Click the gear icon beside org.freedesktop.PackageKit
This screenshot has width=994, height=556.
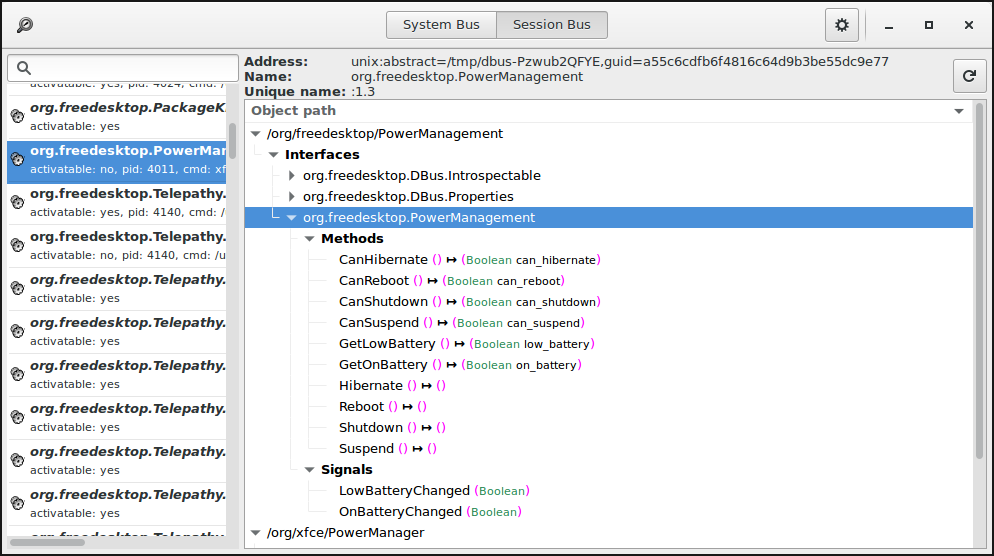tap(17, 116)
